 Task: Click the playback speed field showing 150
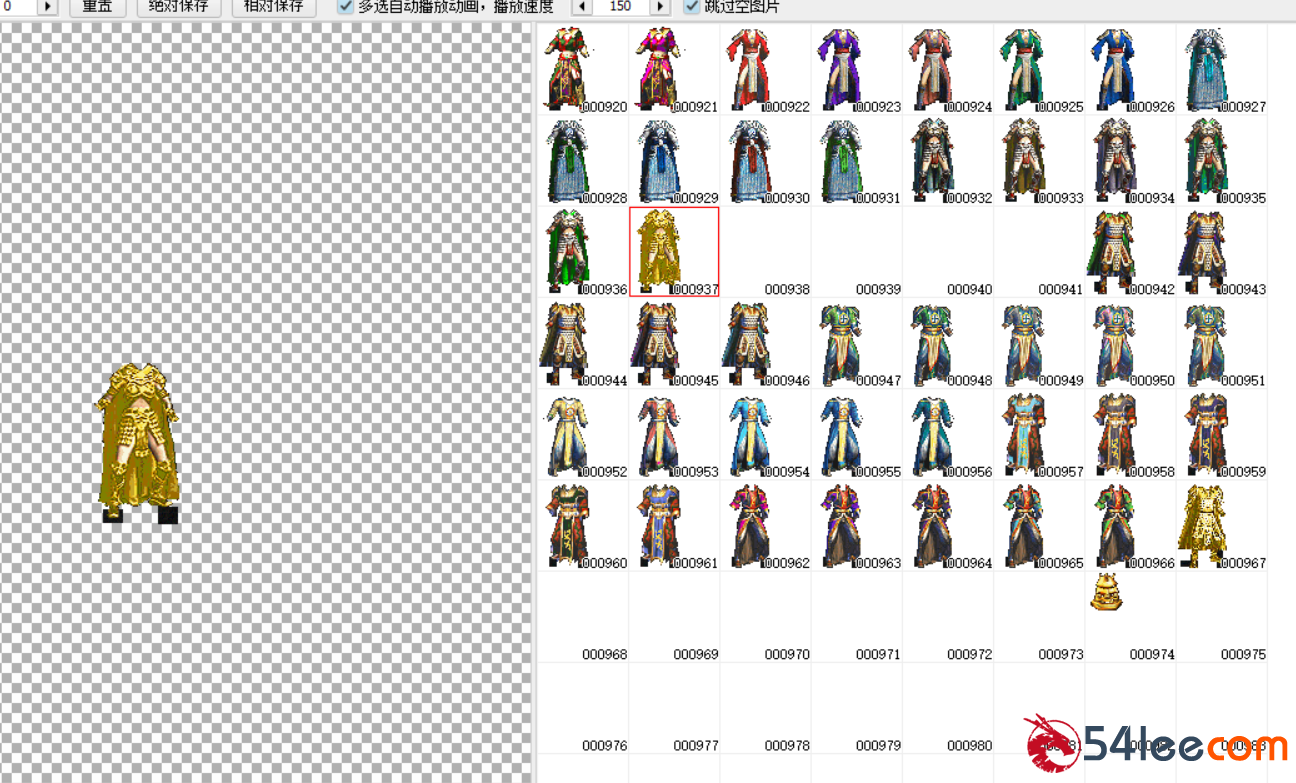pyautogui.click(x=620, y=7)
